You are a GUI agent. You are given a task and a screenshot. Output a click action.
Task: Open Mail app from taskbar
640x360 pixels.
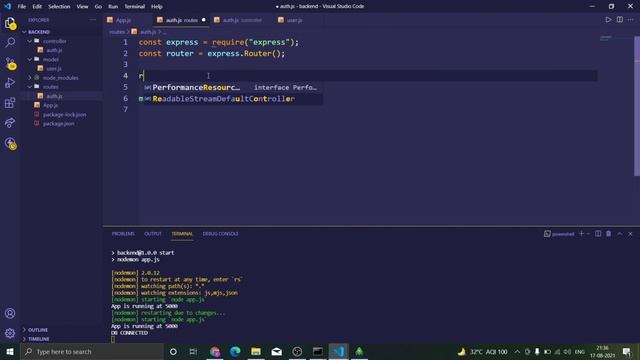point(276,351)
